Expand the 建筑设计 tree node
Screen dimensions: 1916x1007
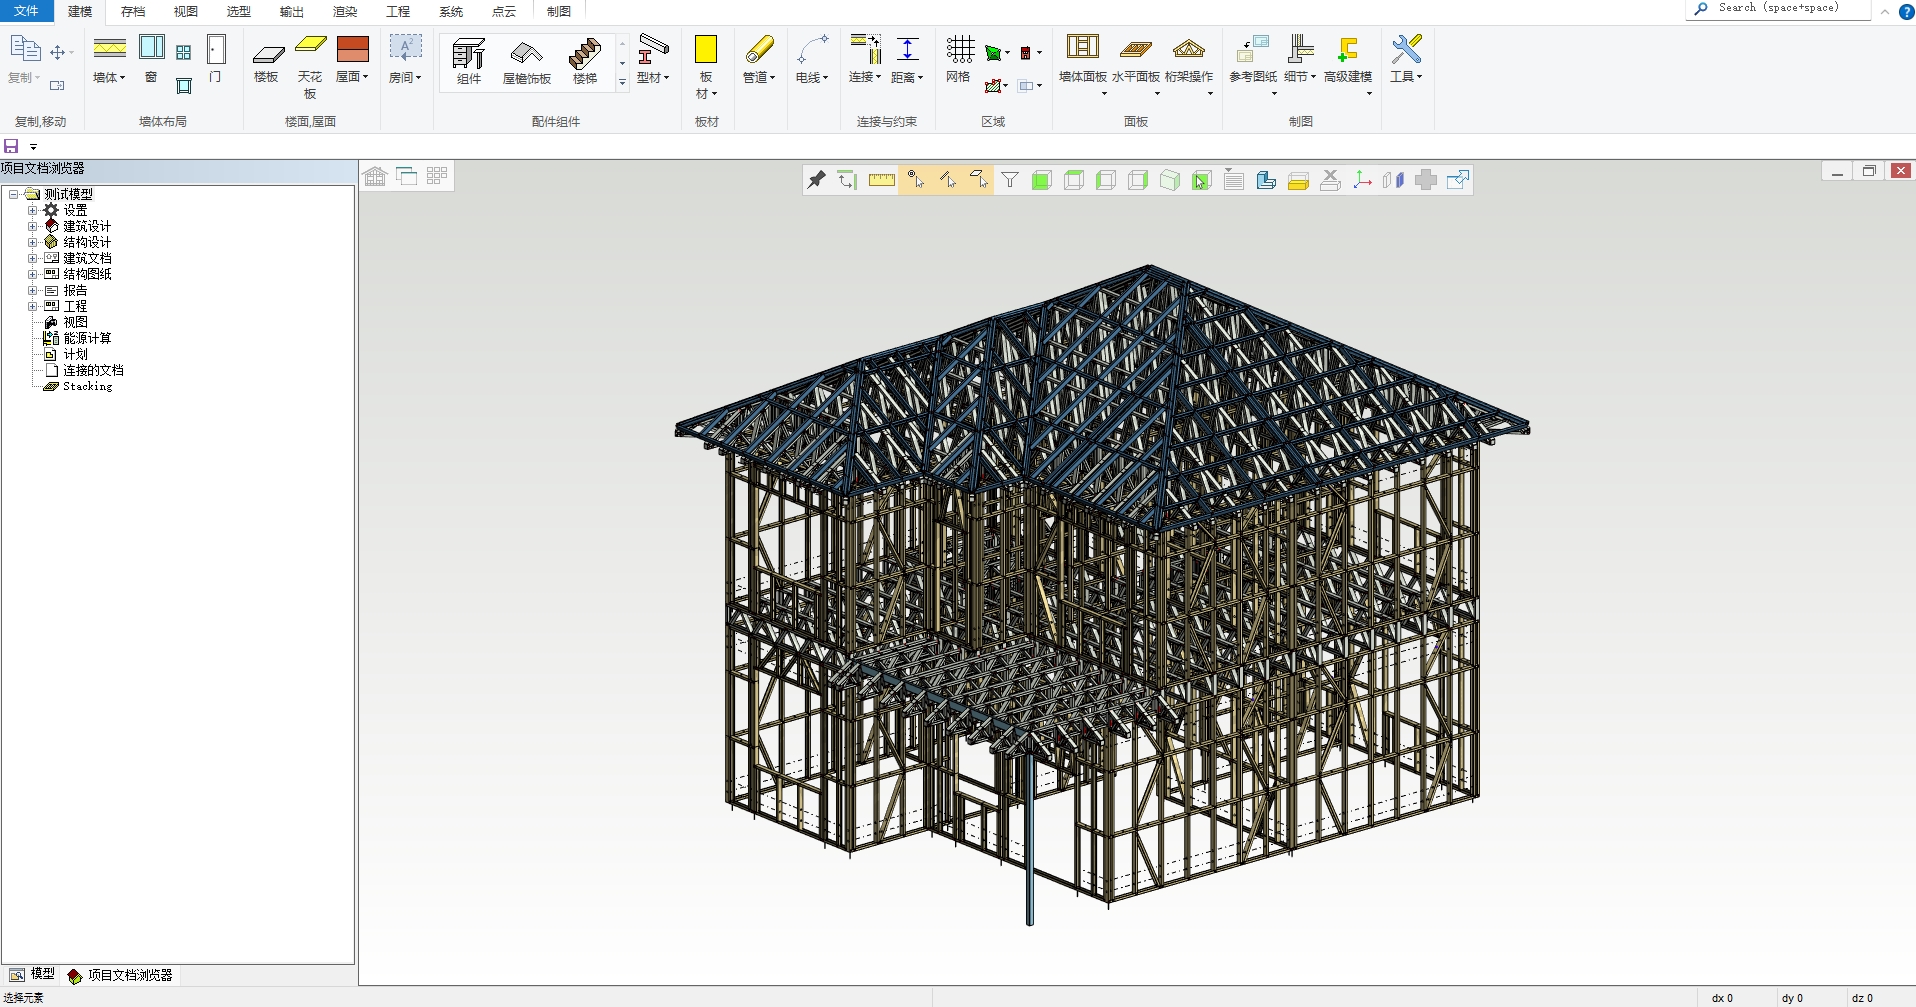click(32, 226)
